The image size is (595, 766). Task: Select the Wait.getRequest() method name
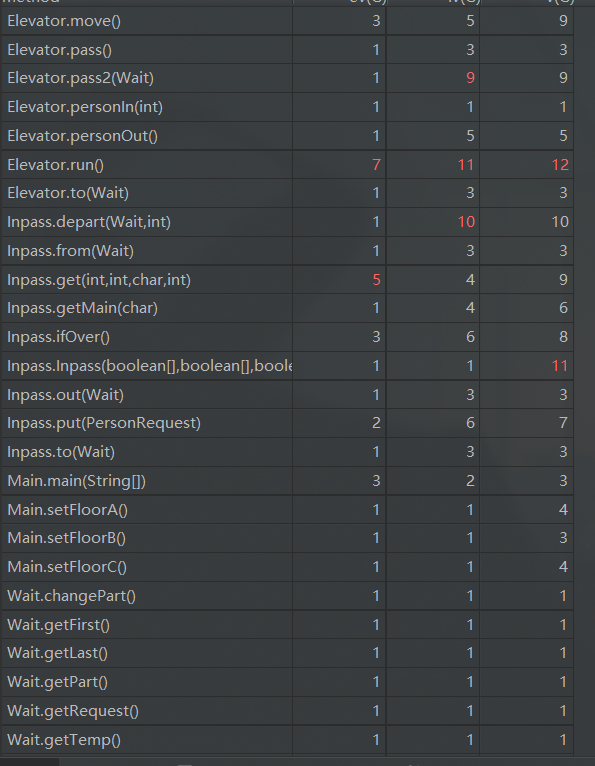[x=73, y=711]
